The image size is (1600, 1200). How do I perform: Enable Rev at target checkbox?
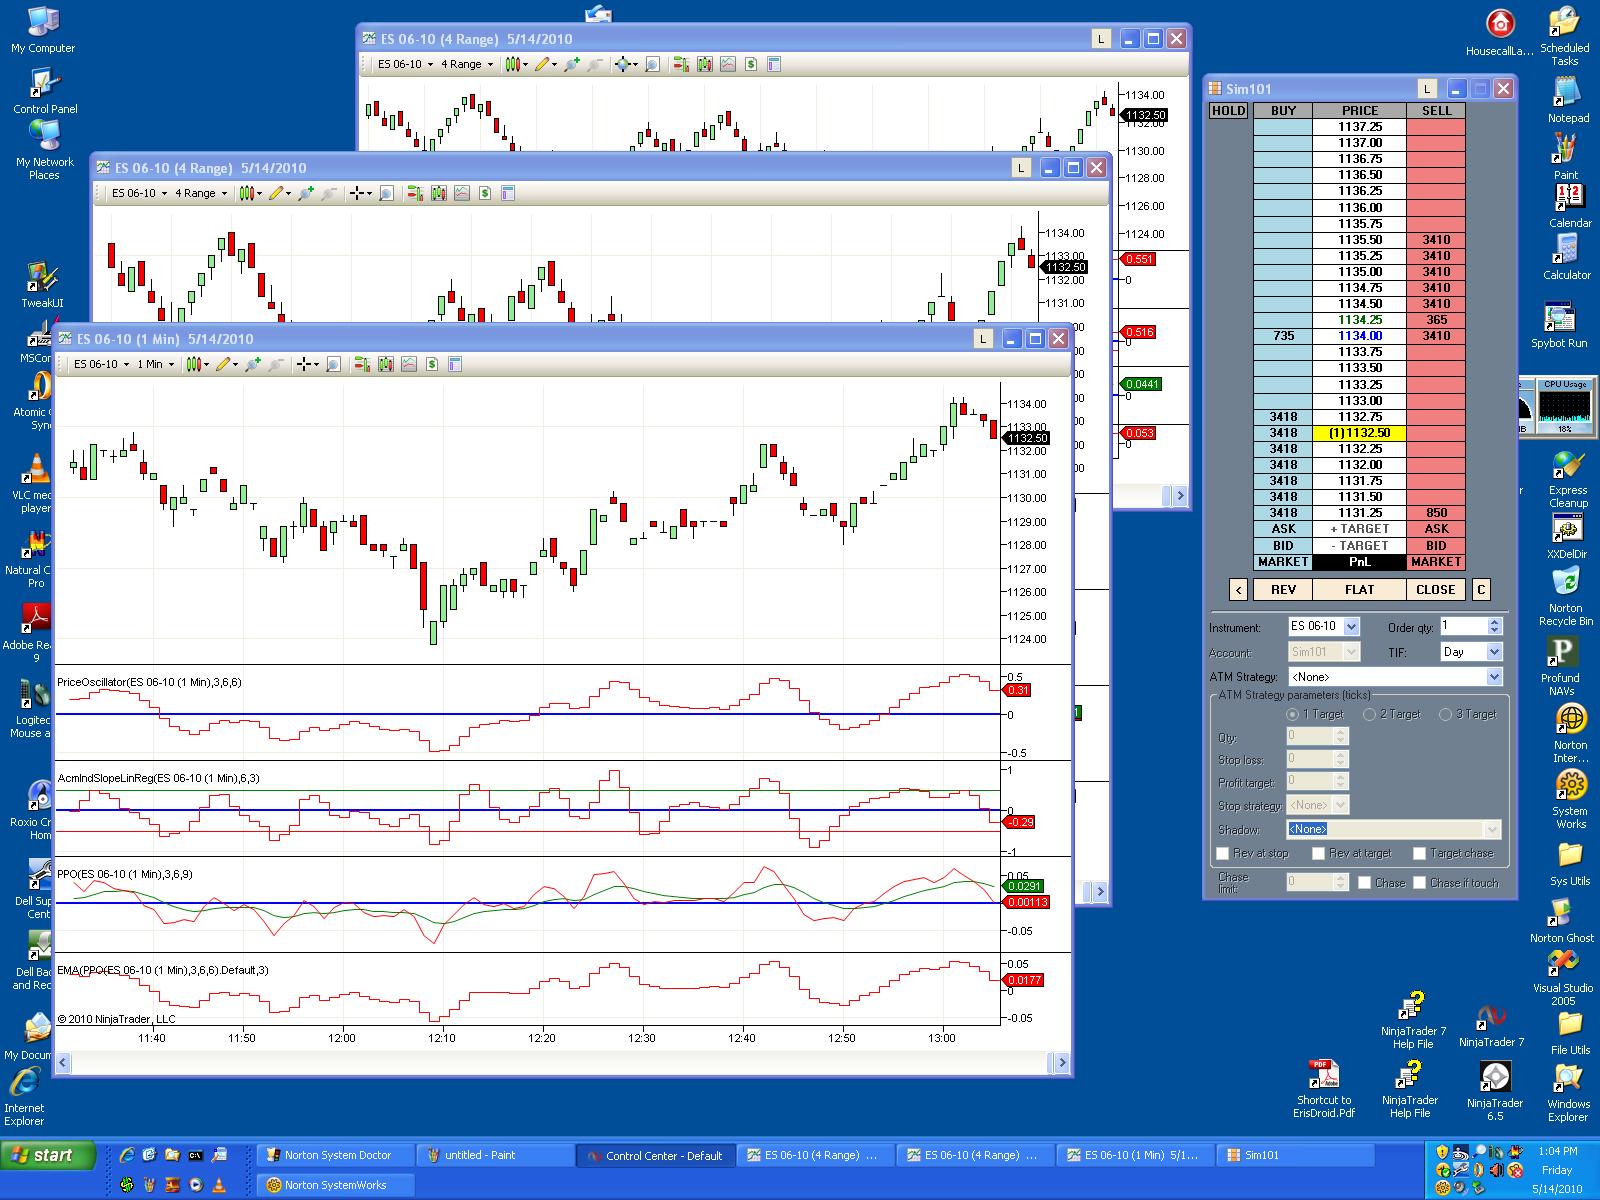(x=1318, y=854)
